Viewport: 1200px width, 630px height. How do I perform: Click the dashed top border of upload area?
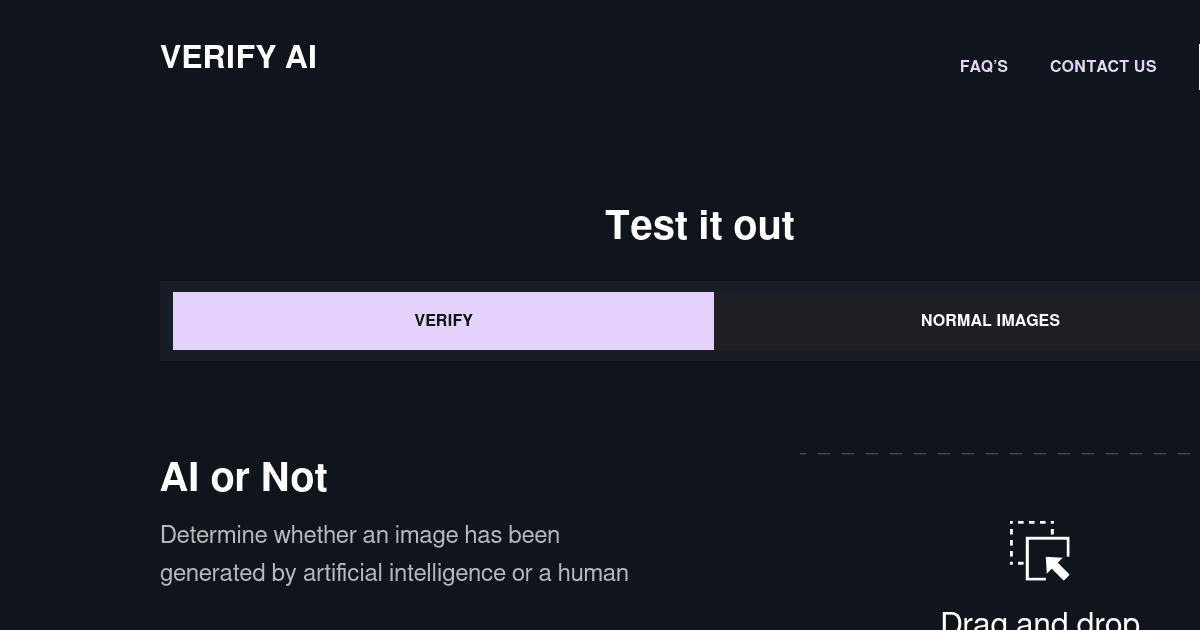coord(1000,454)
